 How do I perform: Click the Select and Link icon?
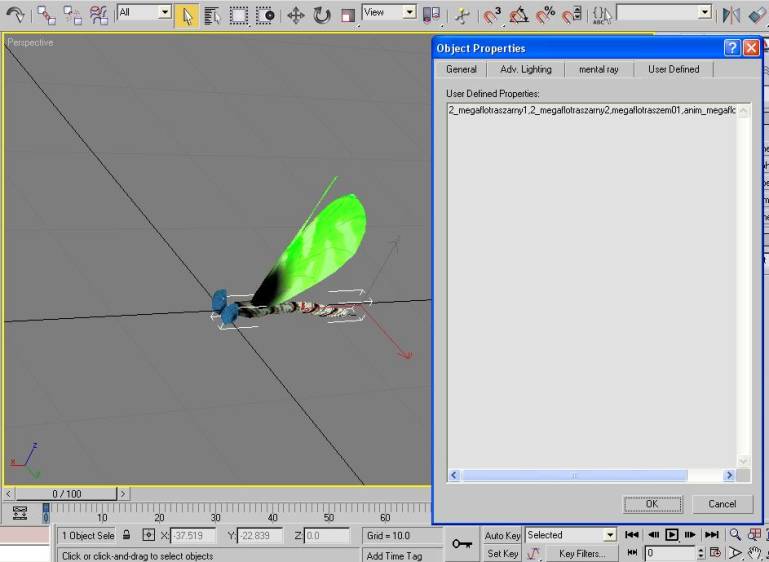(x=47, y=15)
